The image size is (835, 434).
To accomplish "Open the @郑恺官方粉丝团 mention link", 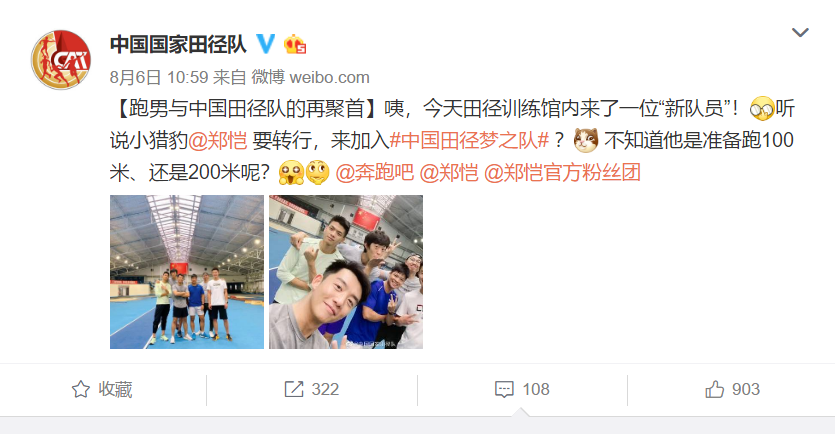I will [x=562, y=173].
